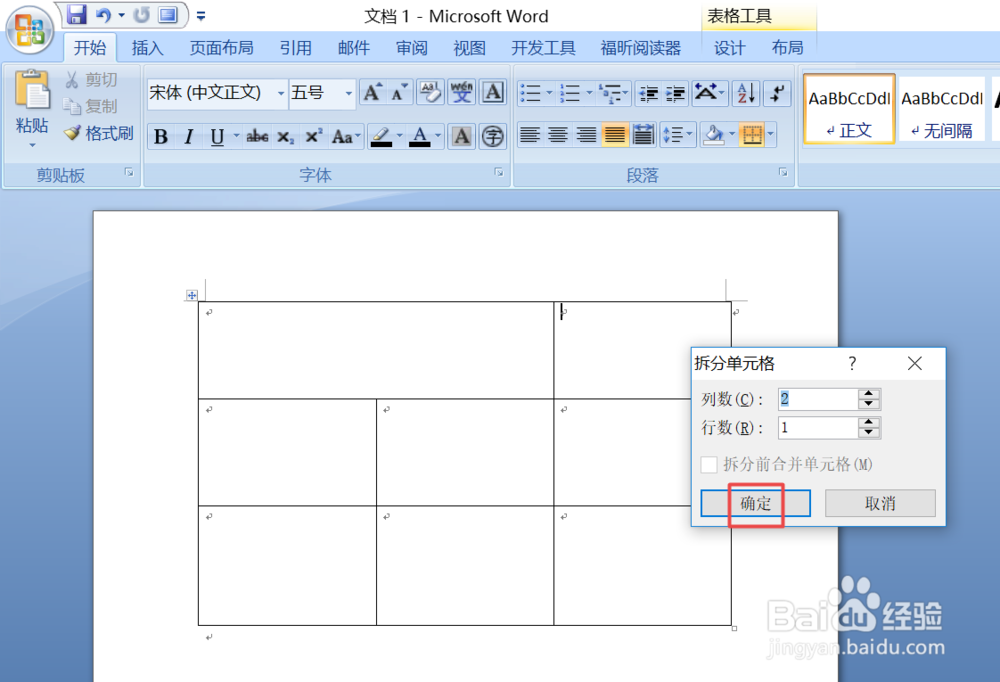Open phonetic guide (wén) tool
The width and height of the screenshot is (1000, 682).
(462, 93)
